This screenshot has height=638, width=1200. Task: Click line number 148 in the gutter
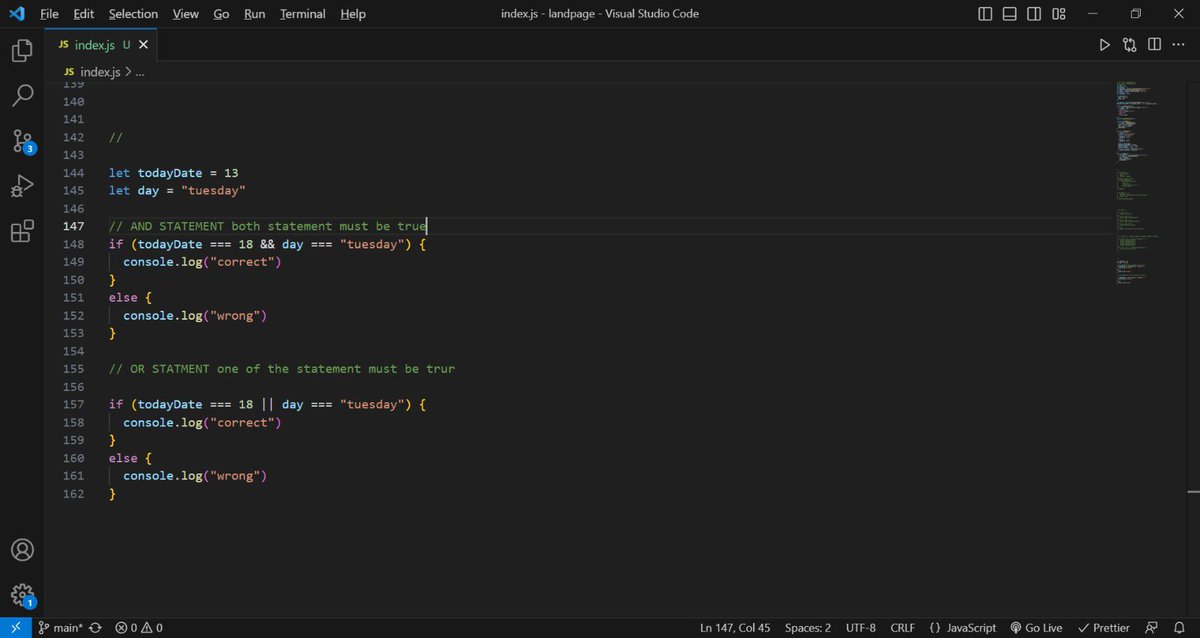pos(73,244)
